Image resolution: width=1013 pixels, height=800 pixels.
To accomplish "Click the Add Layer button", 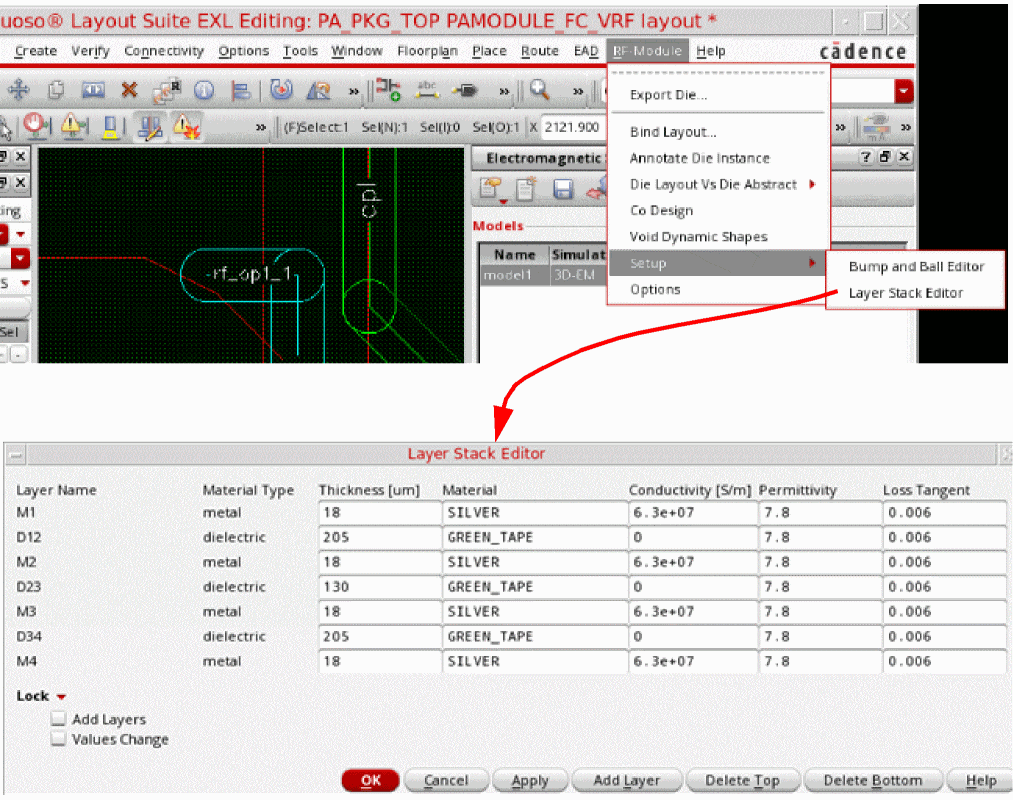I will (x=626, y=780).
